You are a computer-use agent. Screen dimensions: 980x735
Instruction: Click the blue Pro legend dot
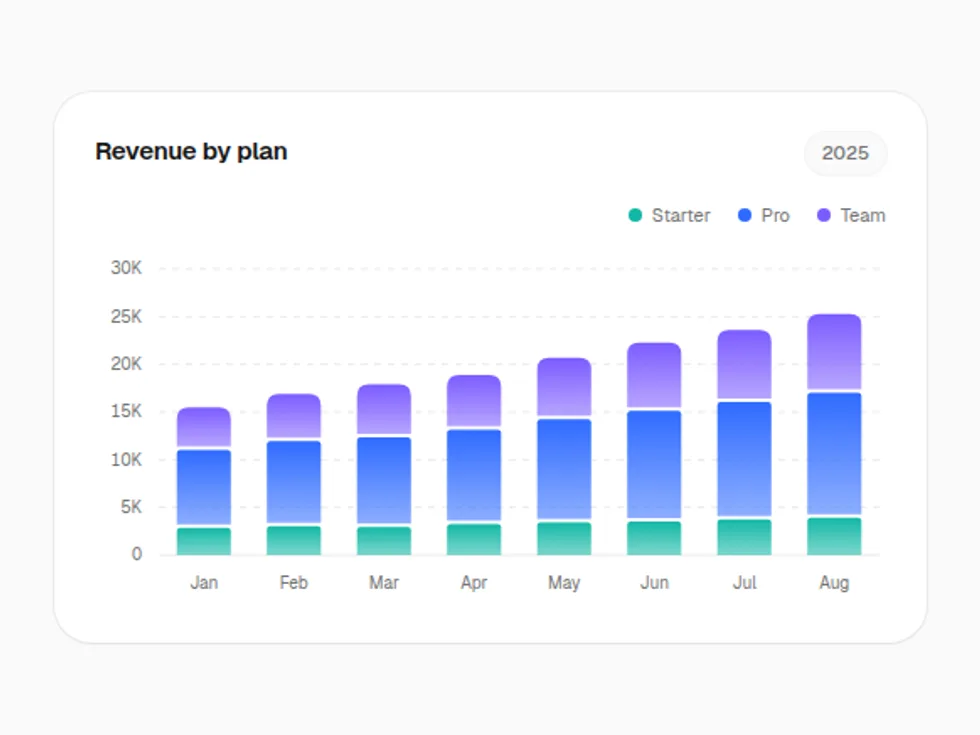[744, 215]
